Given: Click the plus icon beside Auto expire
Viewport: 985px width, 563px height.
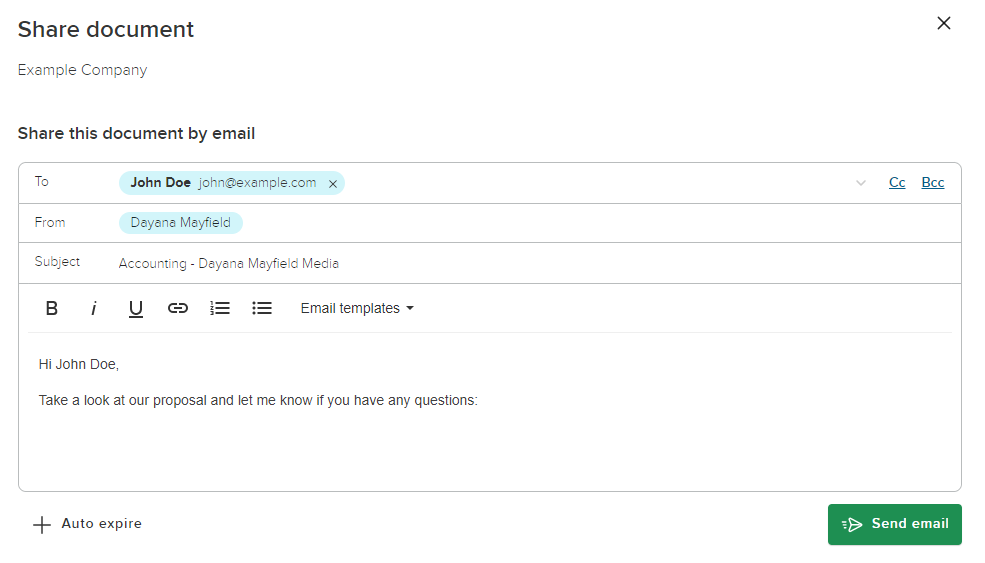Looking at the screenshot, I should point(42,525).
